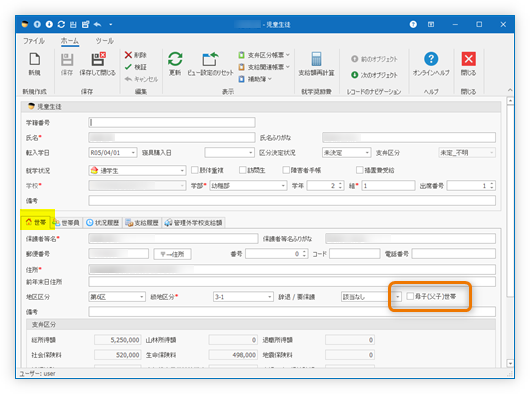The width and height of the screenshot is (530, 394).
Task: Click the 生命保険料 498,000 value
Action: 233,355
